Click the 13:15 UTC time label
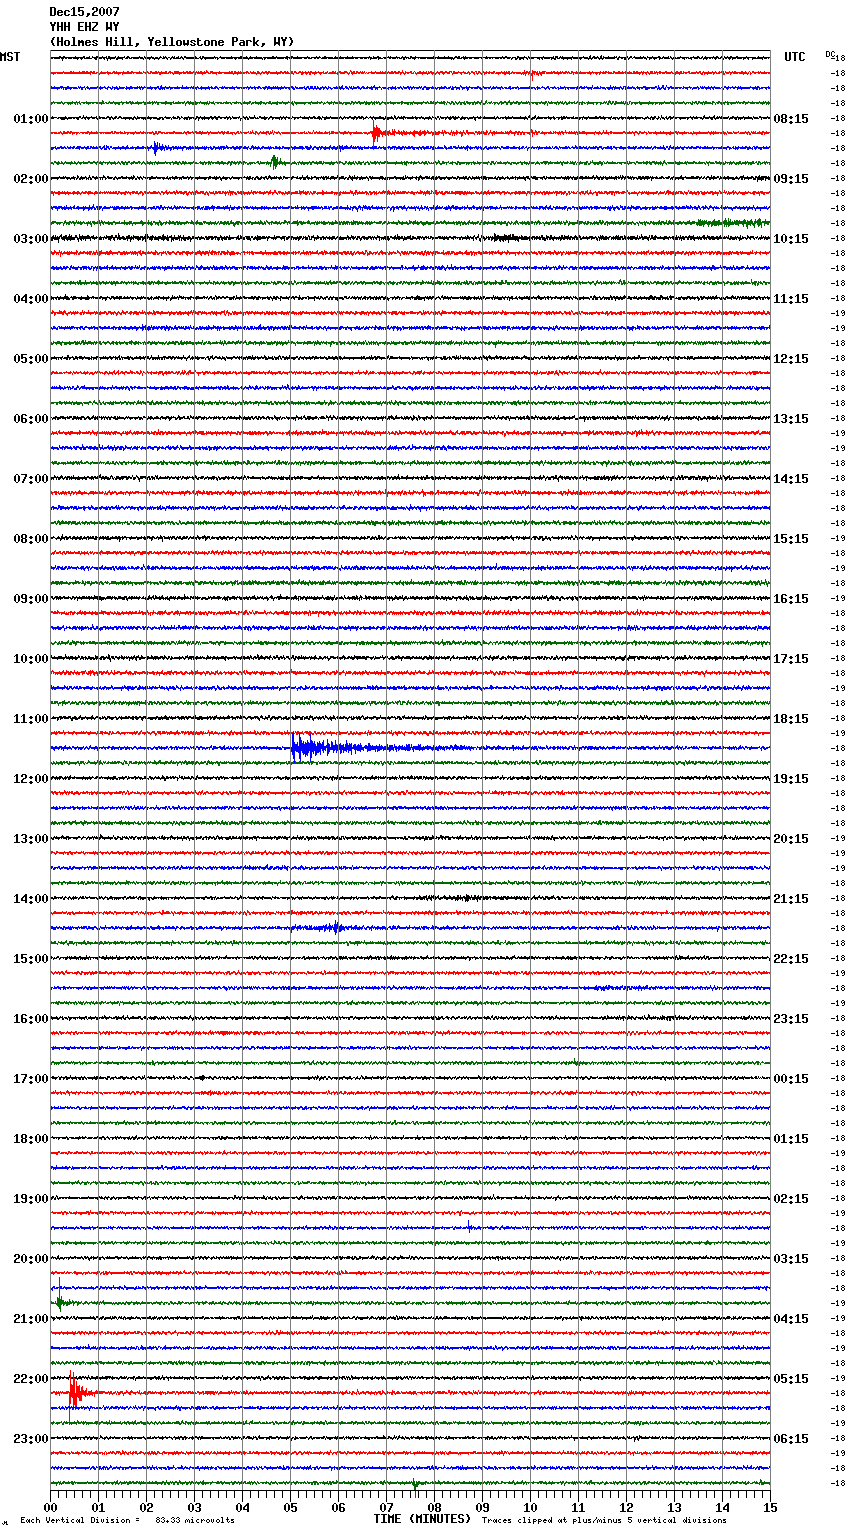The height and width of the screenshot is (1534, 850). pyautogui.click(x=791, y=419)
